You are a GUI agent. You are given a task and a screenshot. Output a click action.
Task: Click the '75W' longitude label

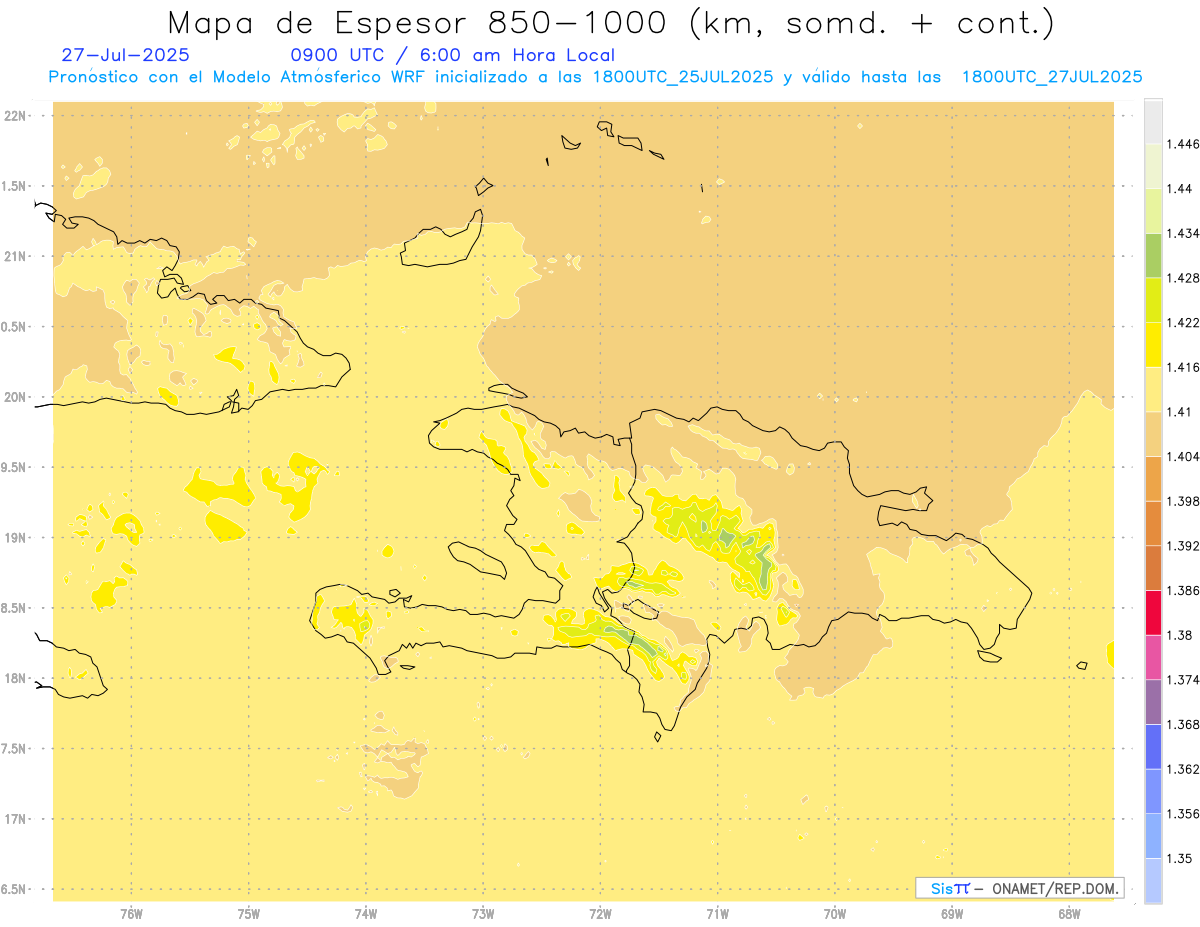[x=249, y=914]
